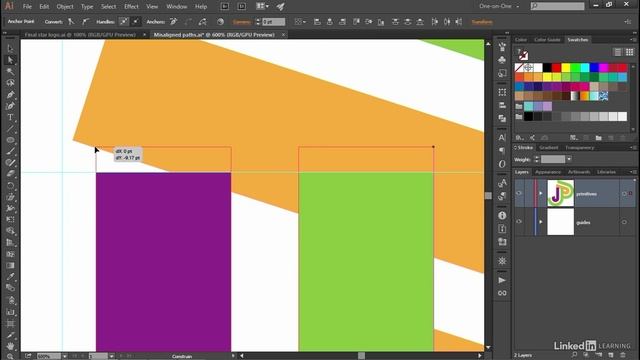
Task: Open the Window menu
Action: (177, 7)
